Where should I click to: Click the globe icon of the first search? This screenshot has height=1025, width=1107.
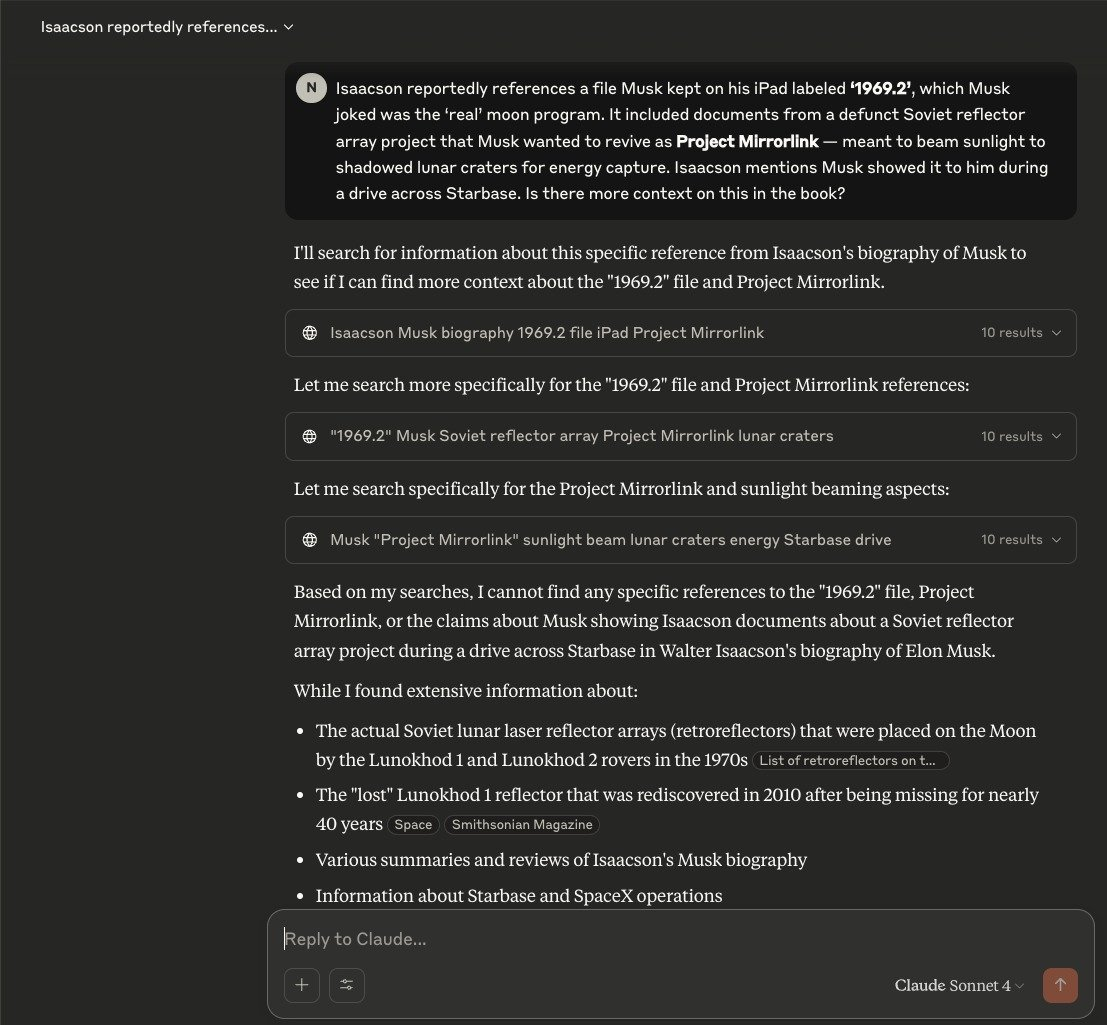click(x=310, y=332)
